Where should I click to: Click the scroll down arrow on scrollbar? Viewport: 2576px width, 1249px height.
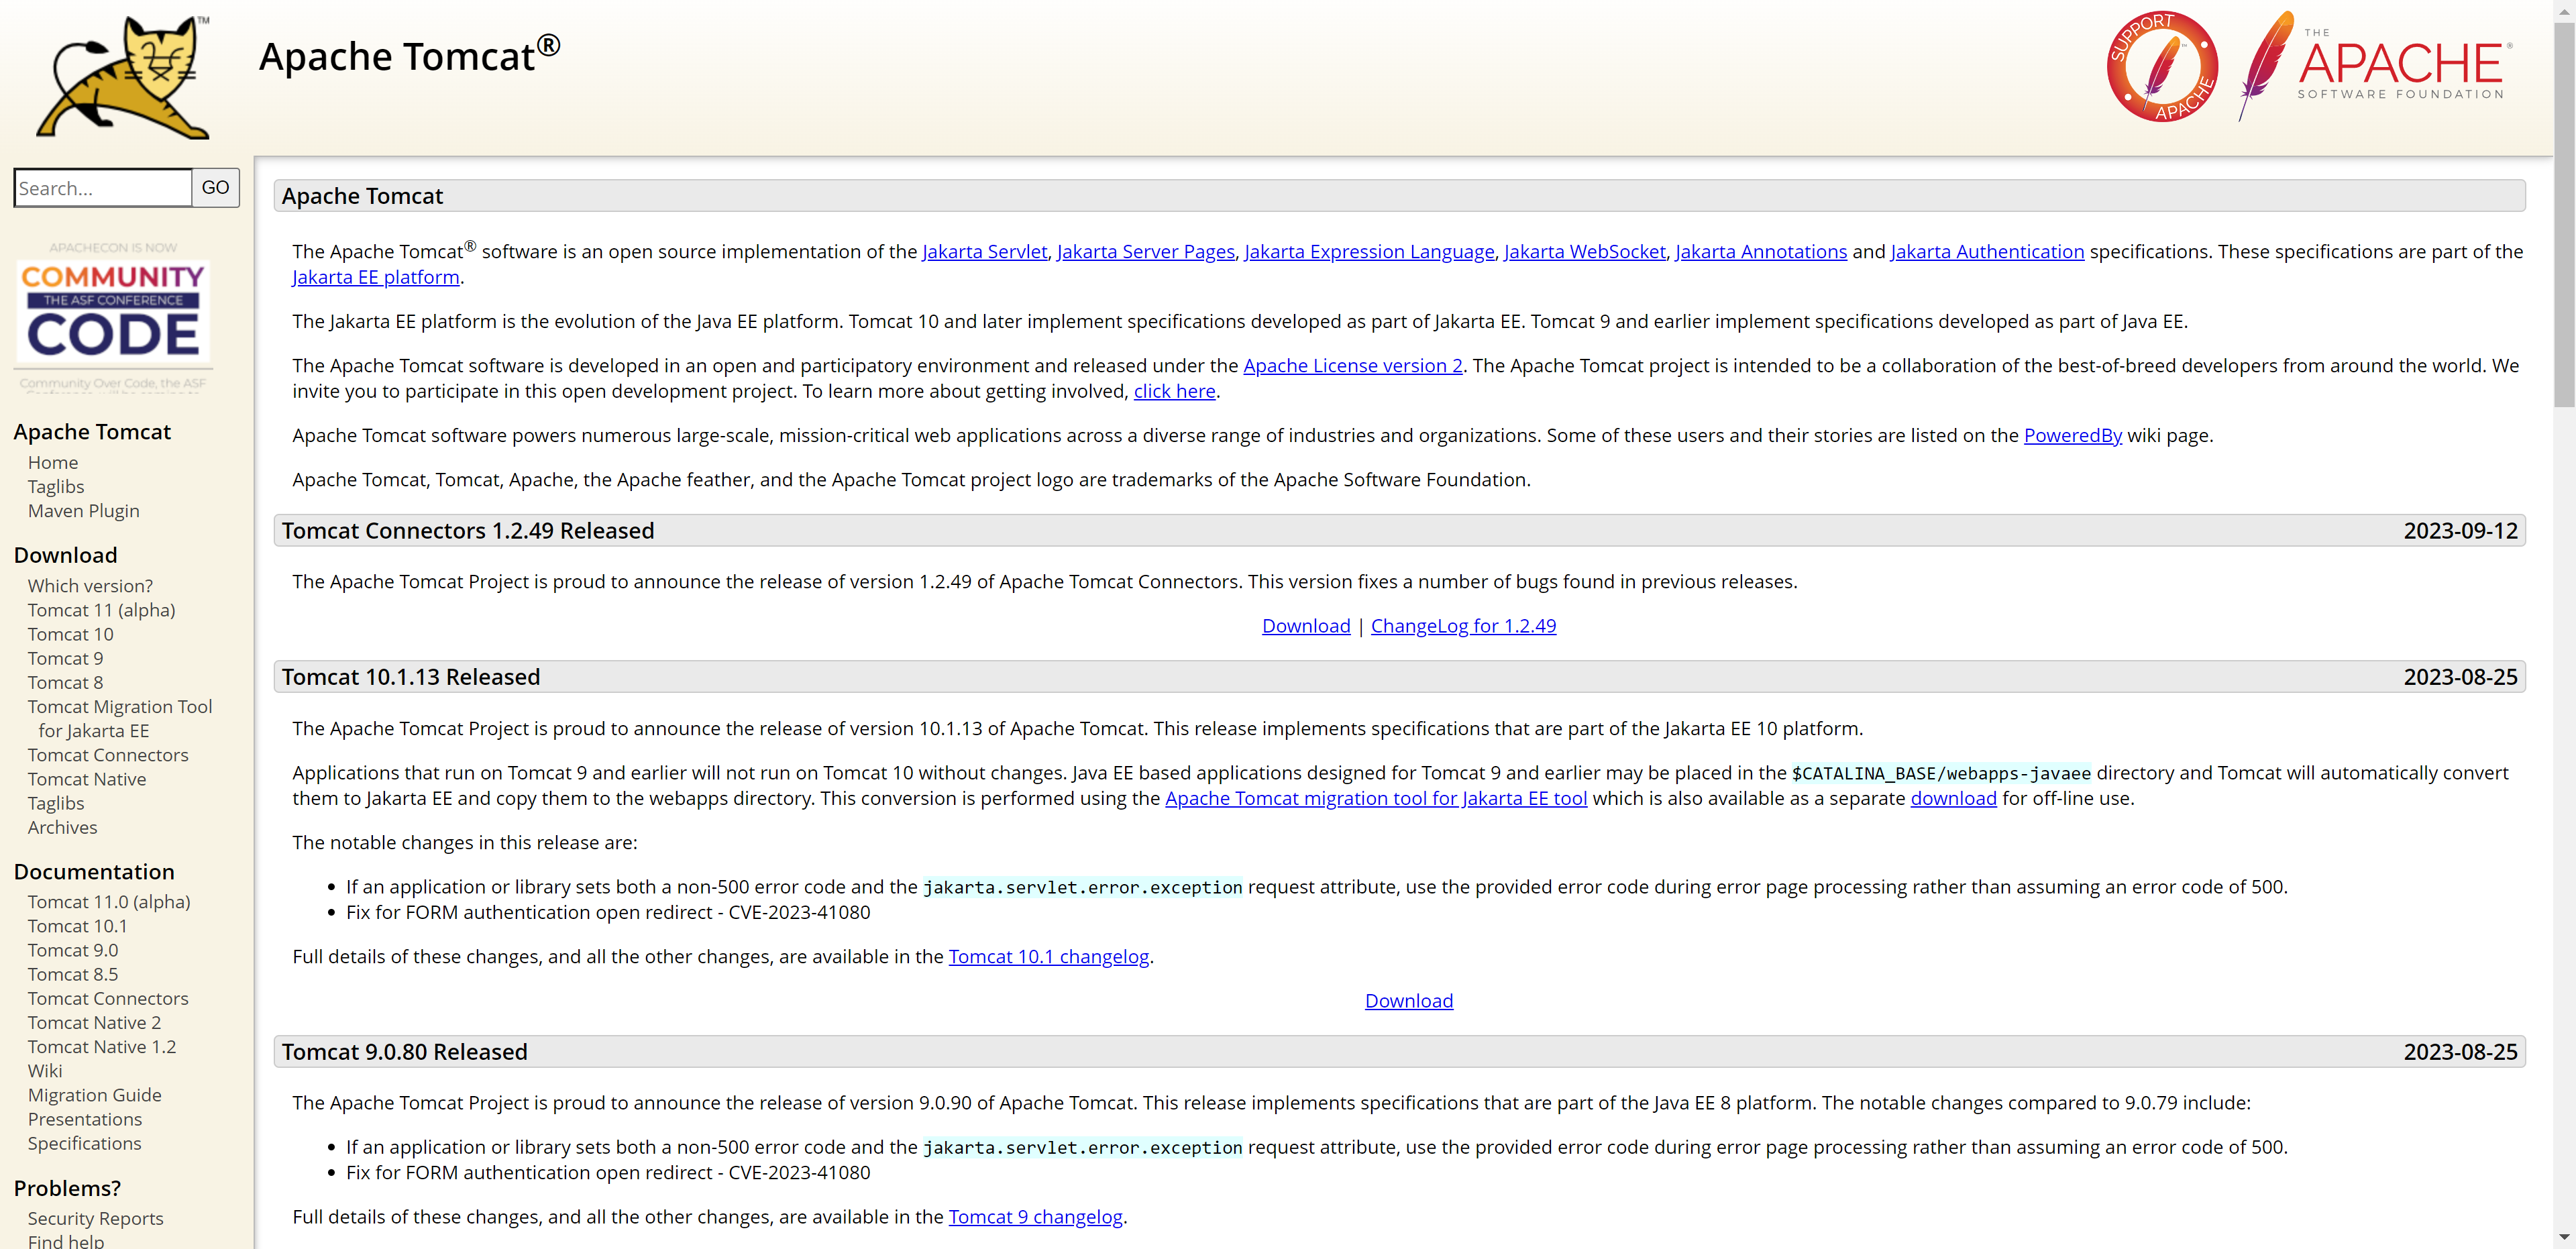(2564, 1238)
